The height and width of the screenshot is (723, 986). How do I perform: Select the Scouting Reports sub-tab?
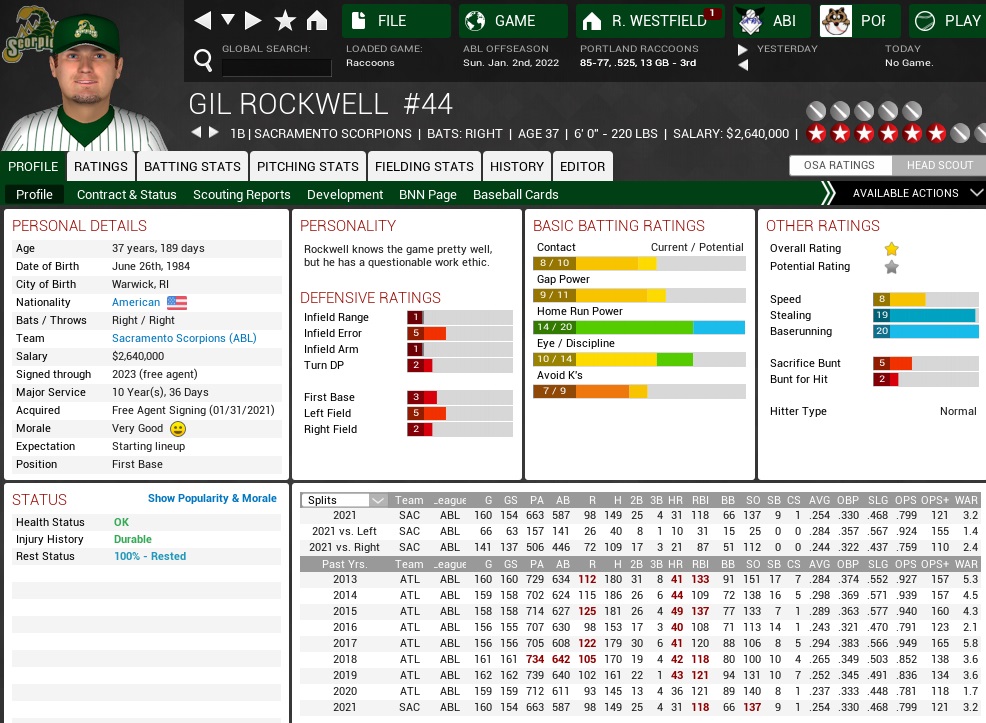click(x=241, y=195)
